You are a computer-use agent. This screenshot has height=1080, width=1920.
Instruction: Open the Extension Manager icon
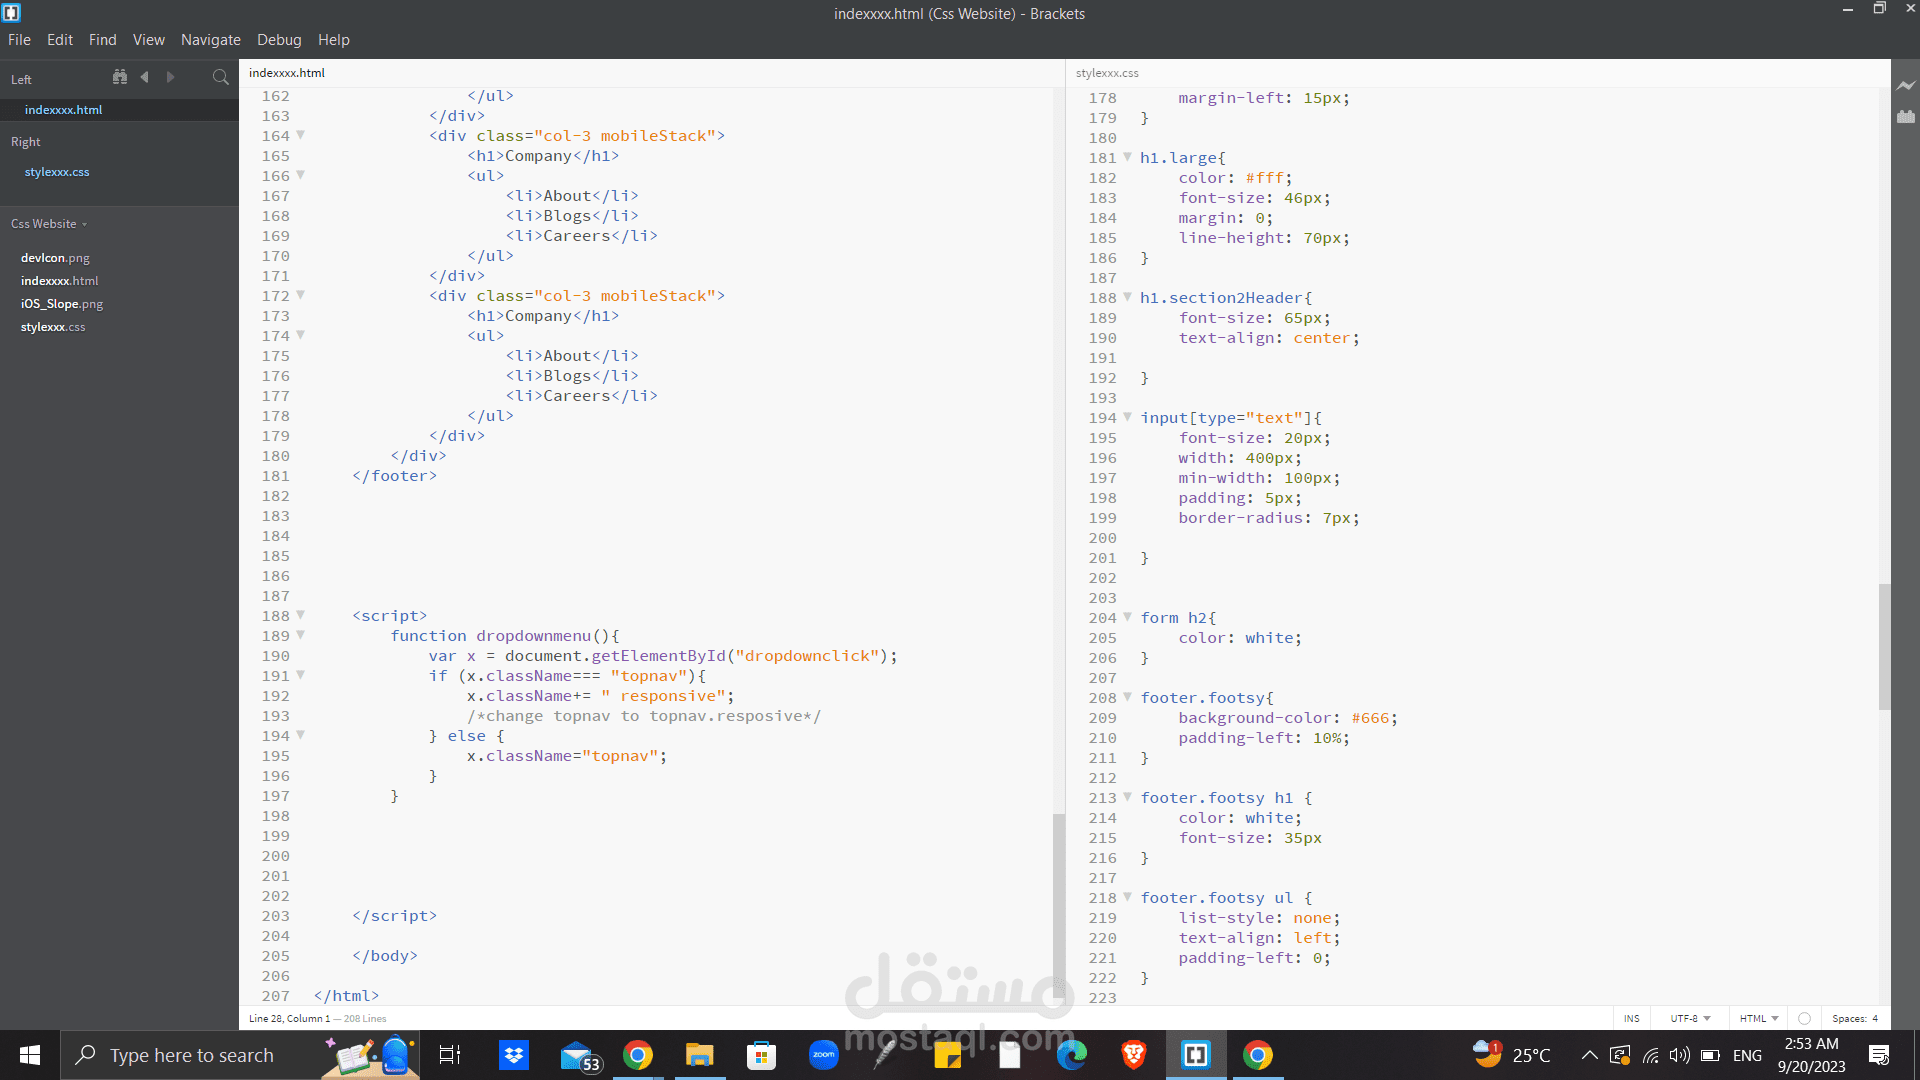pyautogui.click(x=1906, y=117)
